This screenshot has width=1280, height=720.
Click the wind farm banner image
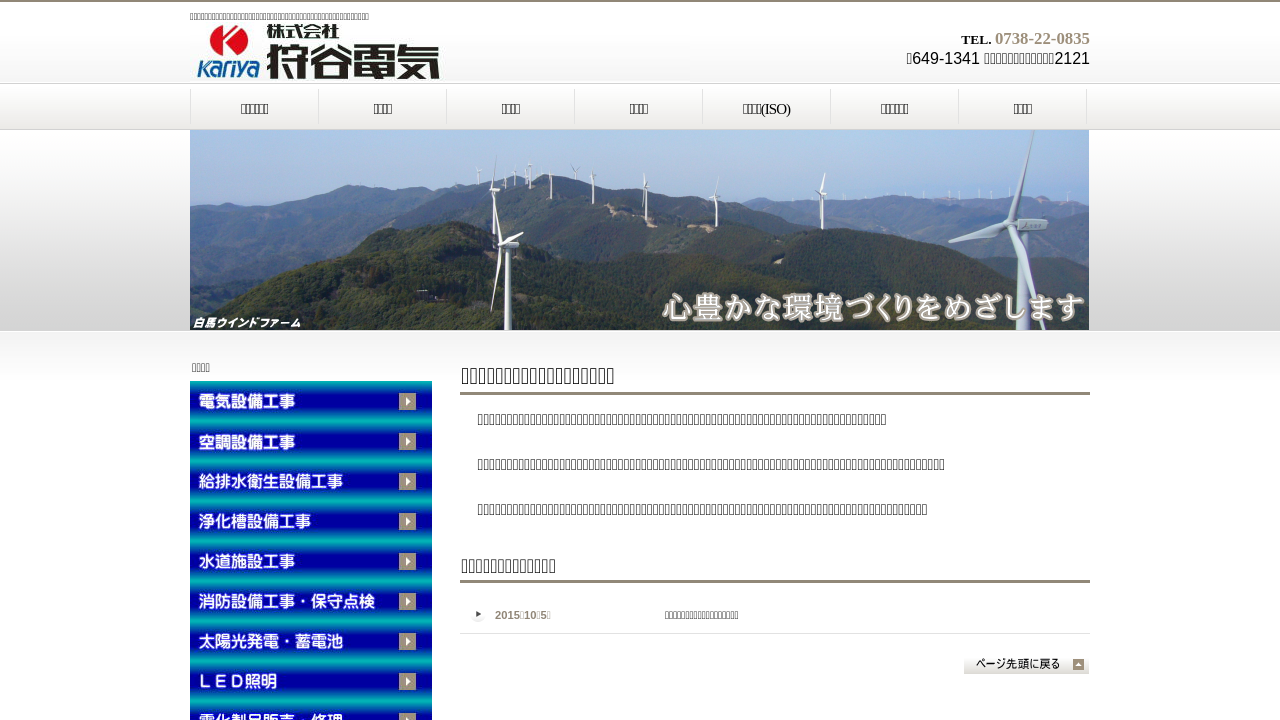coord(639,230)
